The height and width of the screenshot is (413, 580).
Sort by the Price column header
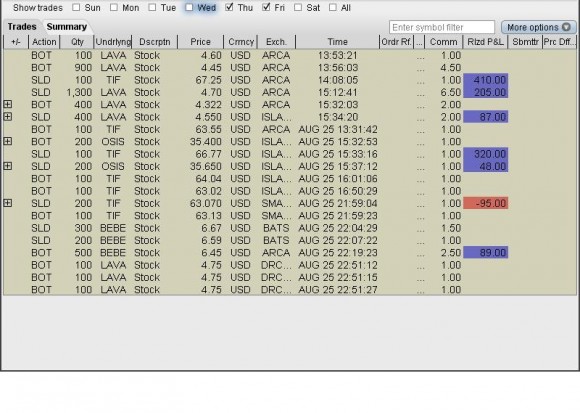tap(200, 42)
